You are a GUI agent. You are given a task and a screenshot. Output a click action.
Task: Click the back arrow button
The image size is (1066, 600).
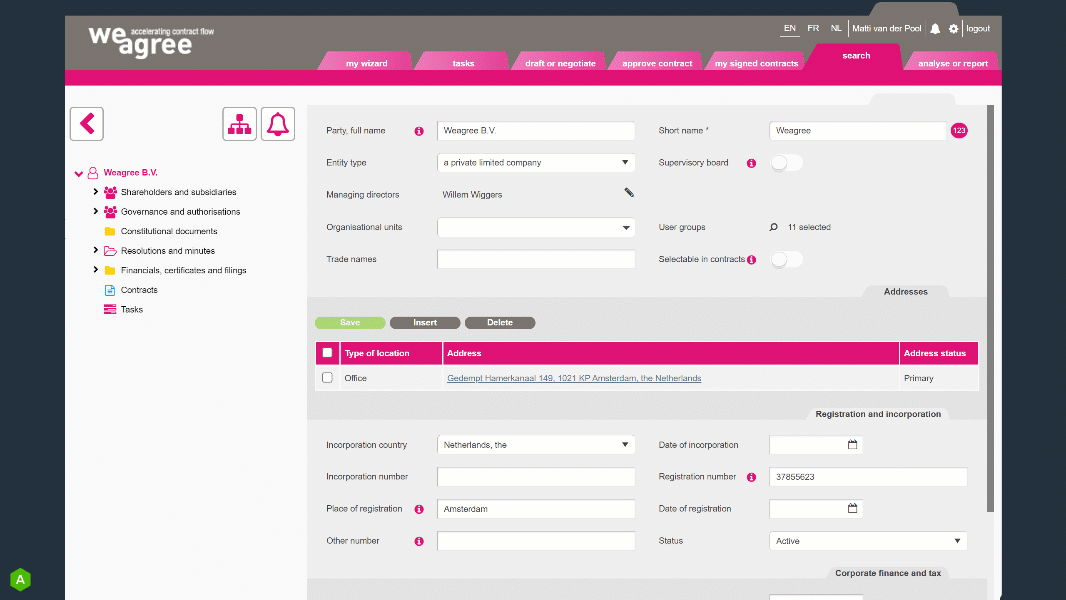pos(86,124)
